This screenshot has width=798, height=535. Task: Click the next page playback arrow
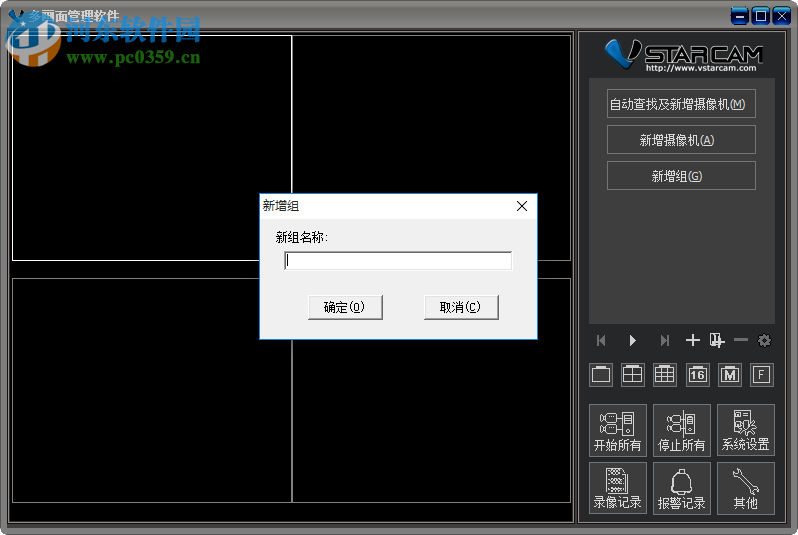(x=664, y=340)
